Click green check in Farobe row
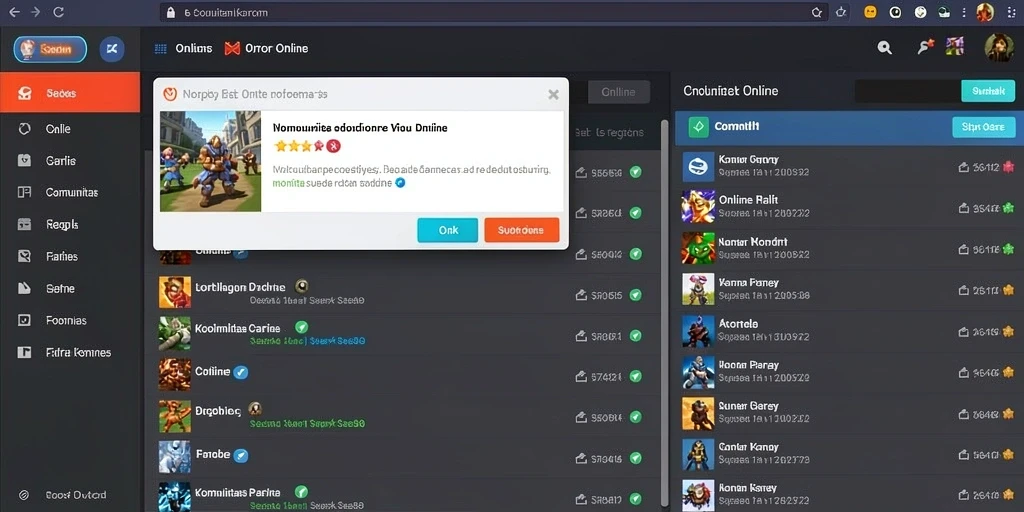Image resolution: width=1024 pixels, height=512 pixels. [635, 458]
